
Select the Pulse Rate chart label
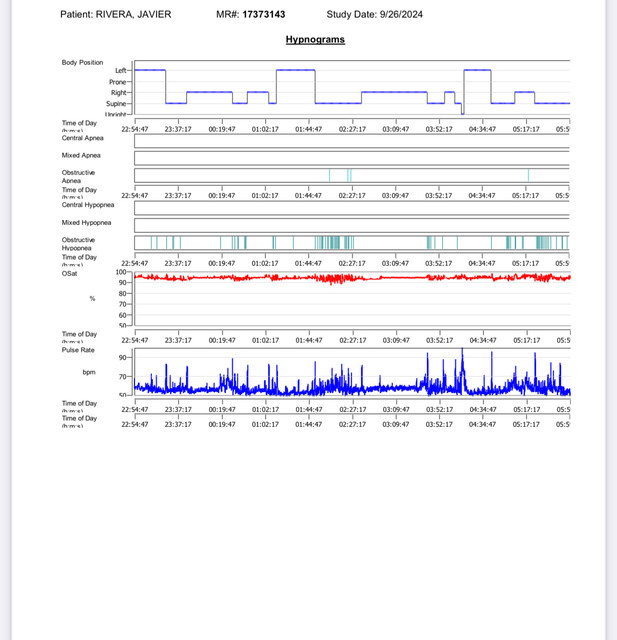(78, 350)
